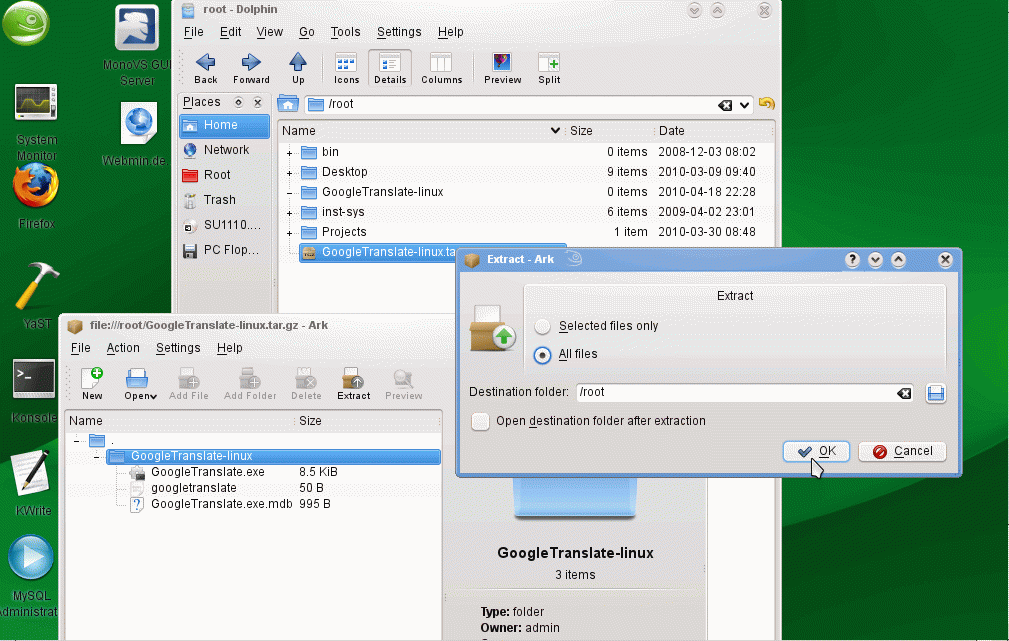Open MonoVS GUI Server desktop icon
The width and height of the screenshot is (1009, 641).
(x=136, y=45)
